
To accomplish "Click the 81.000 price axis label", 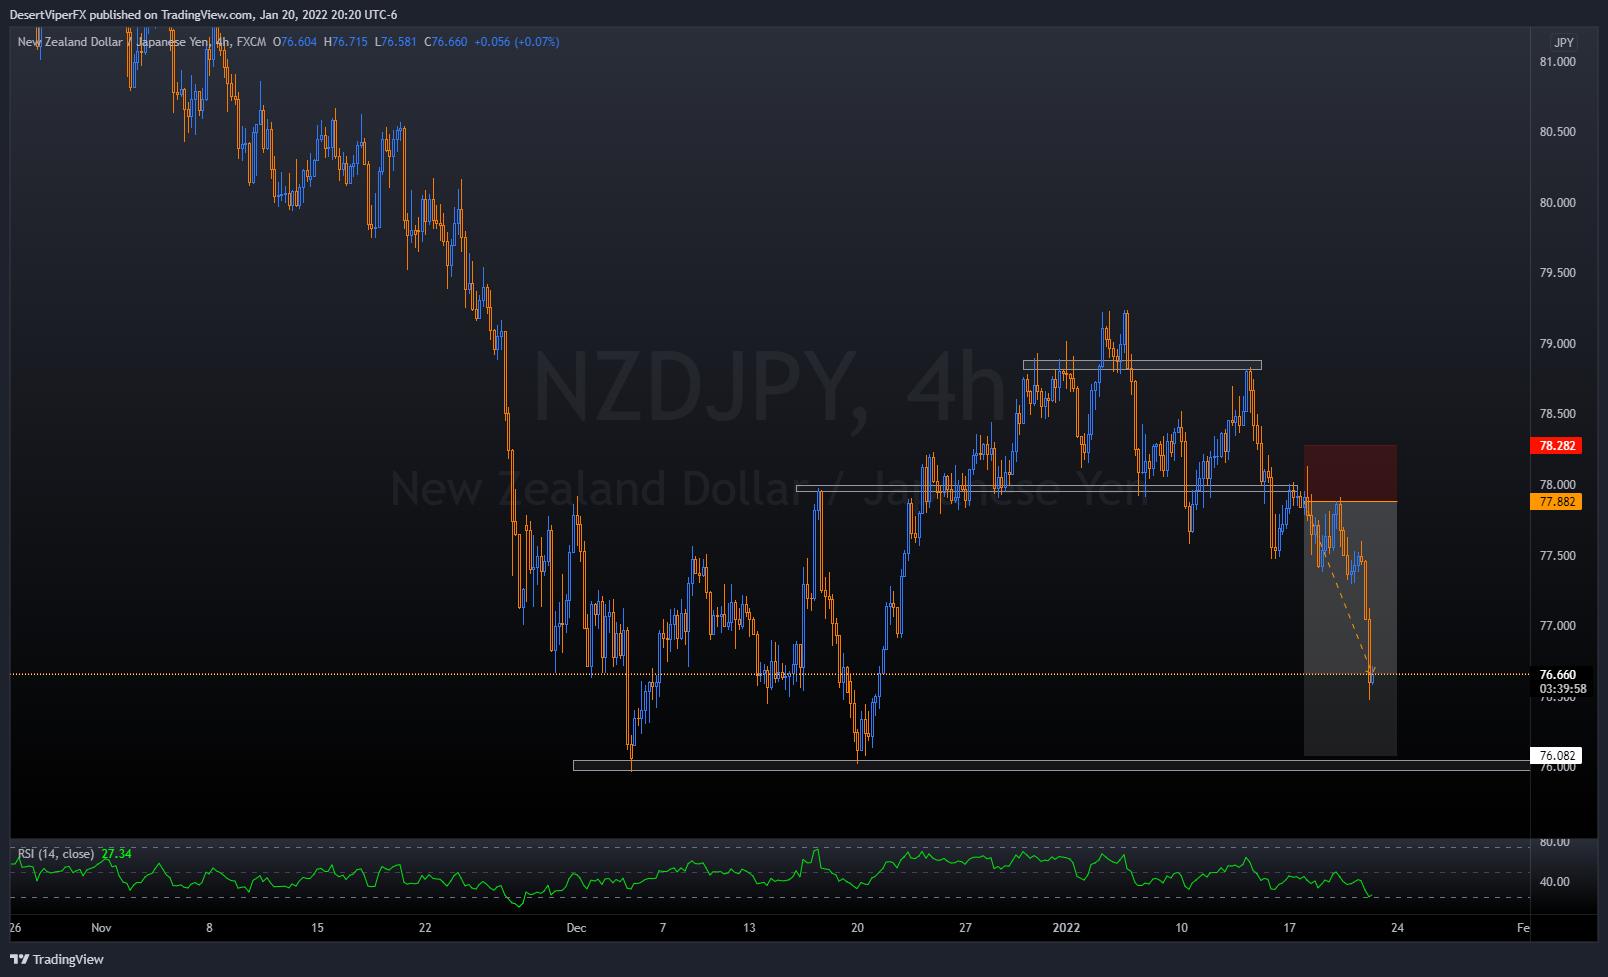I will point(1557,62).
